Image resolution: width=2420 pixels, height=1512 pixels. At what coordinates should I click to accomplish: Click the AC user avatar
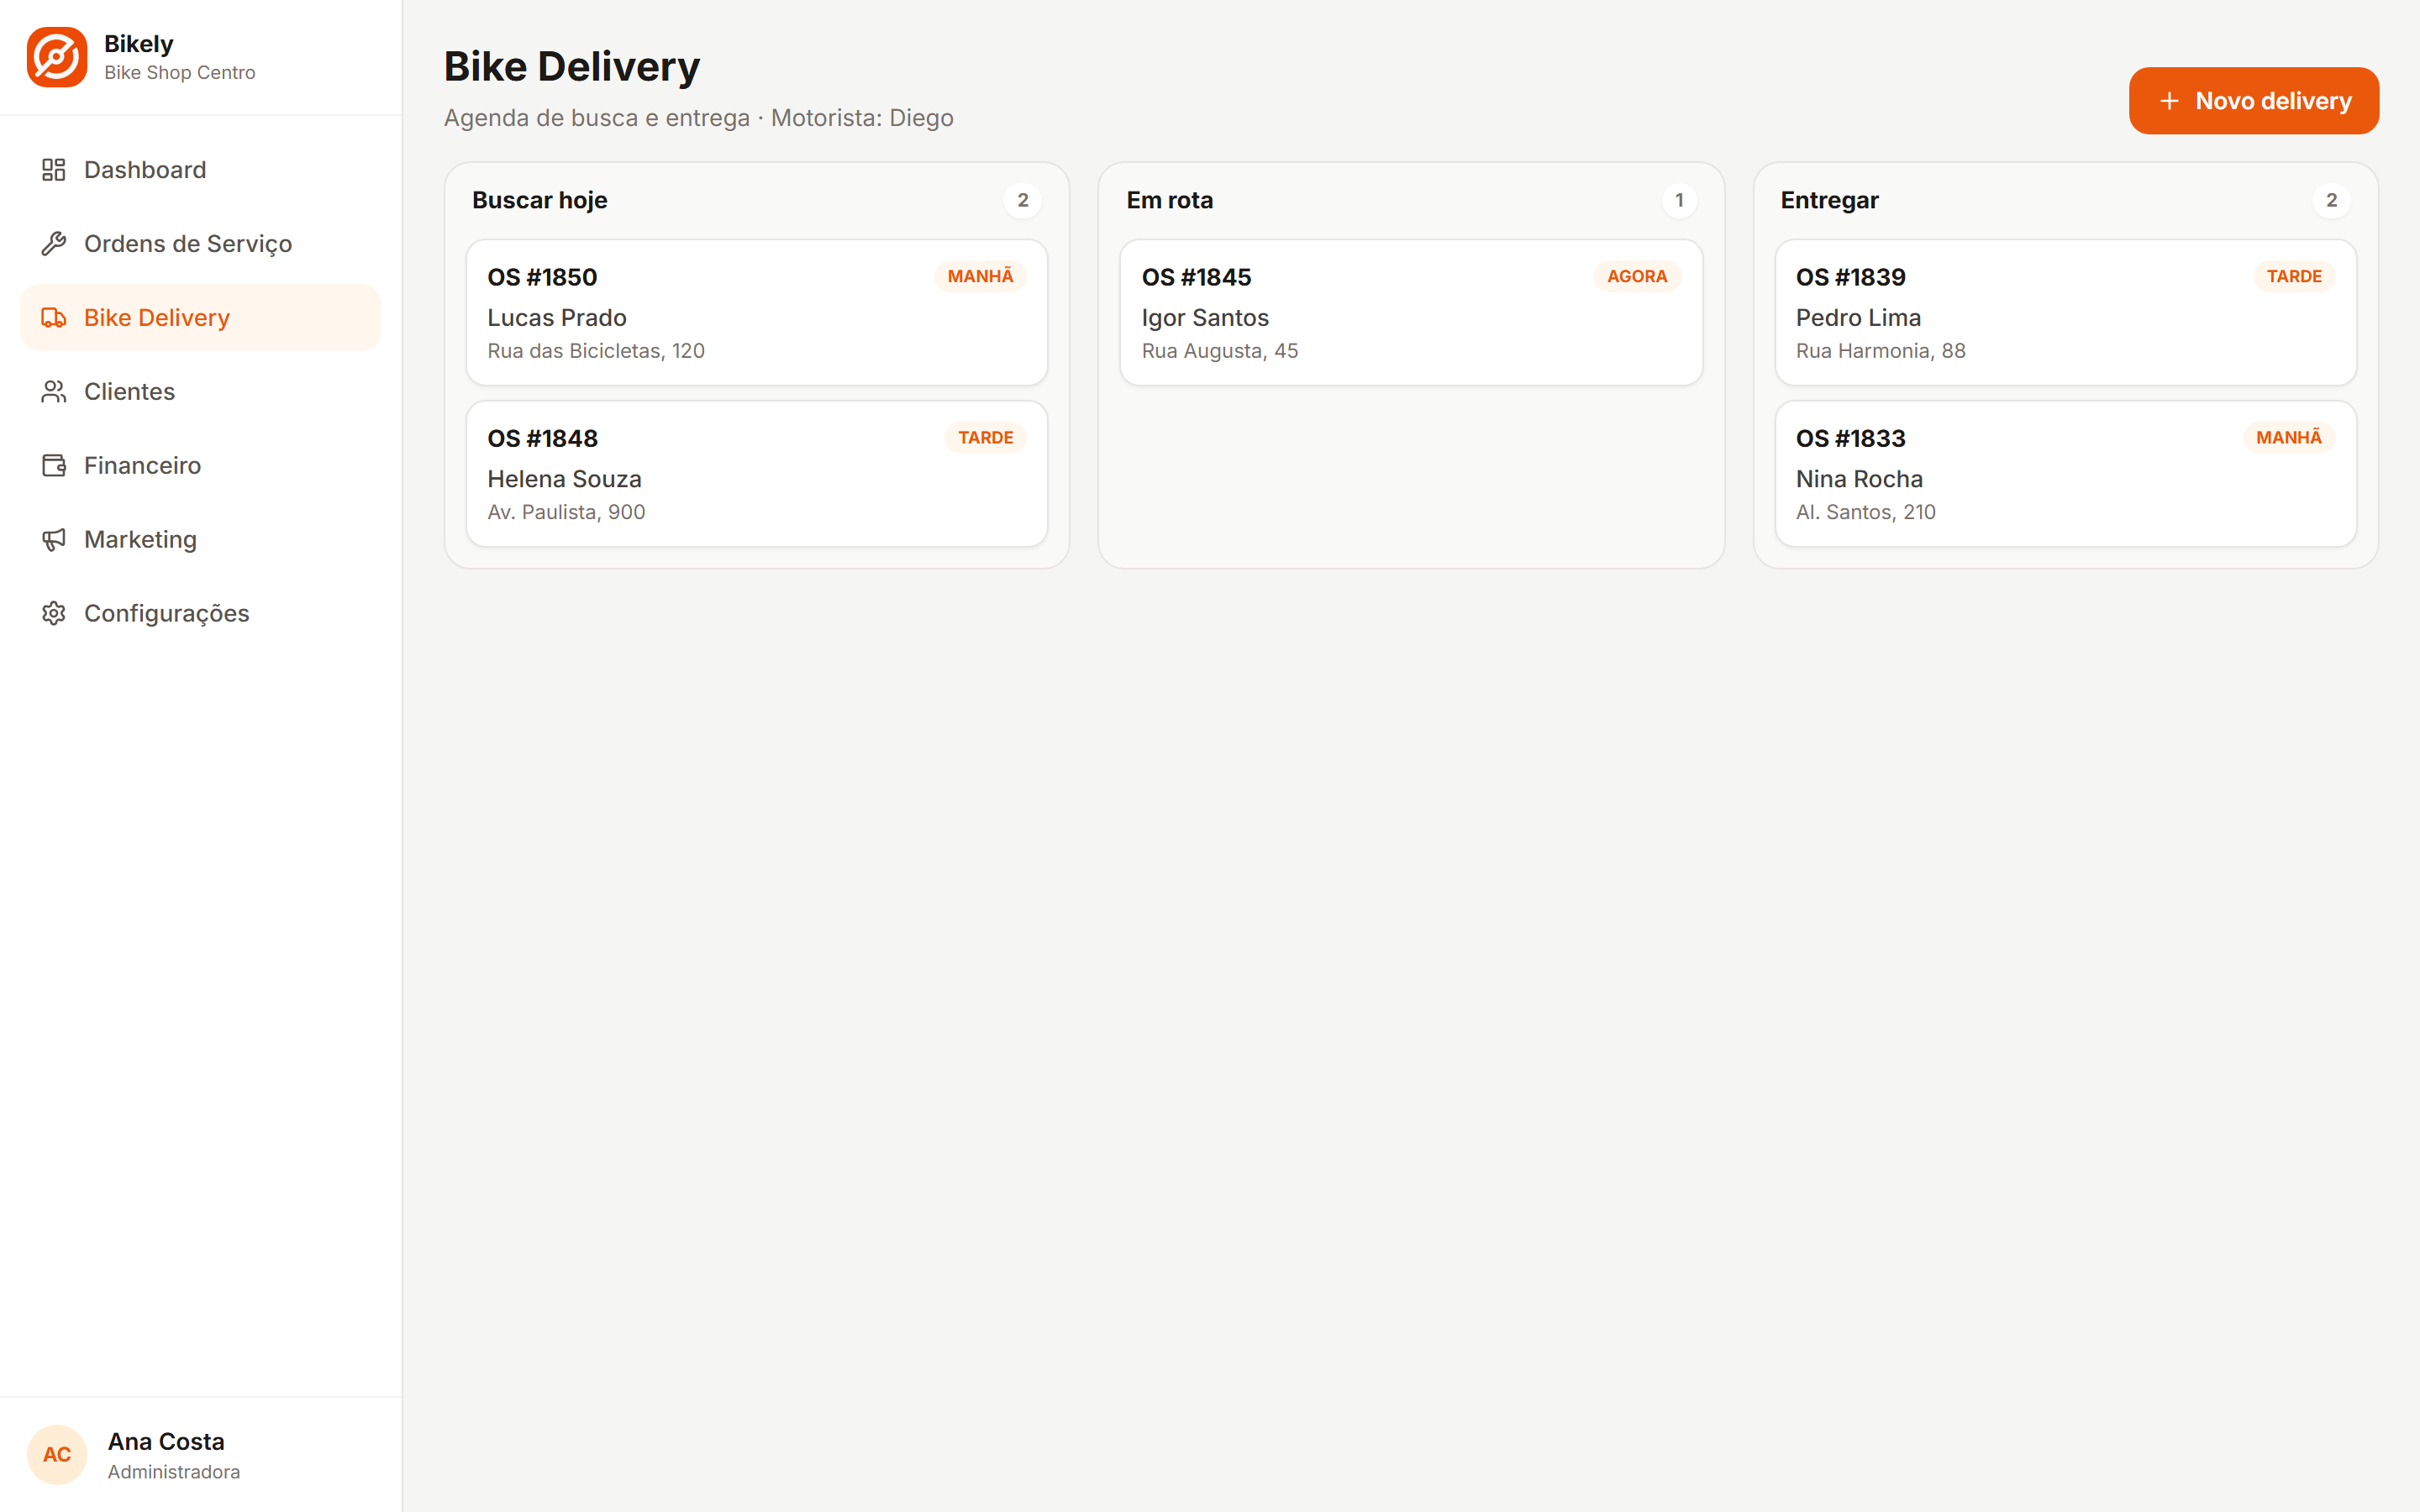coord(57,1455)
